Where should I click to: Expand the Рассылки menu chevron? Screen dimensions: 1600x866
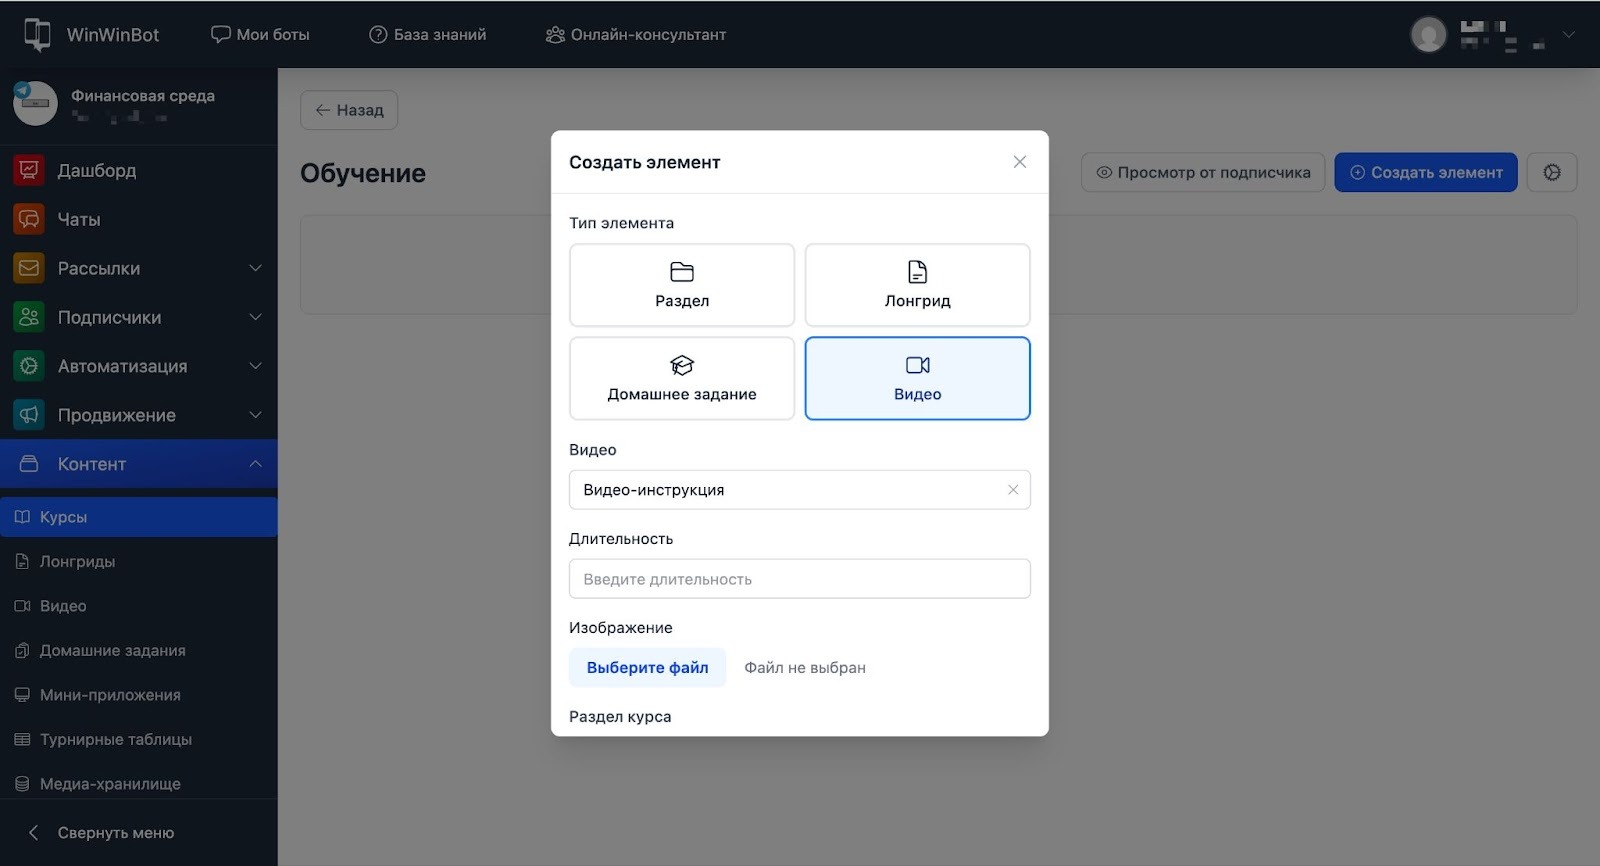click(255, 269)
